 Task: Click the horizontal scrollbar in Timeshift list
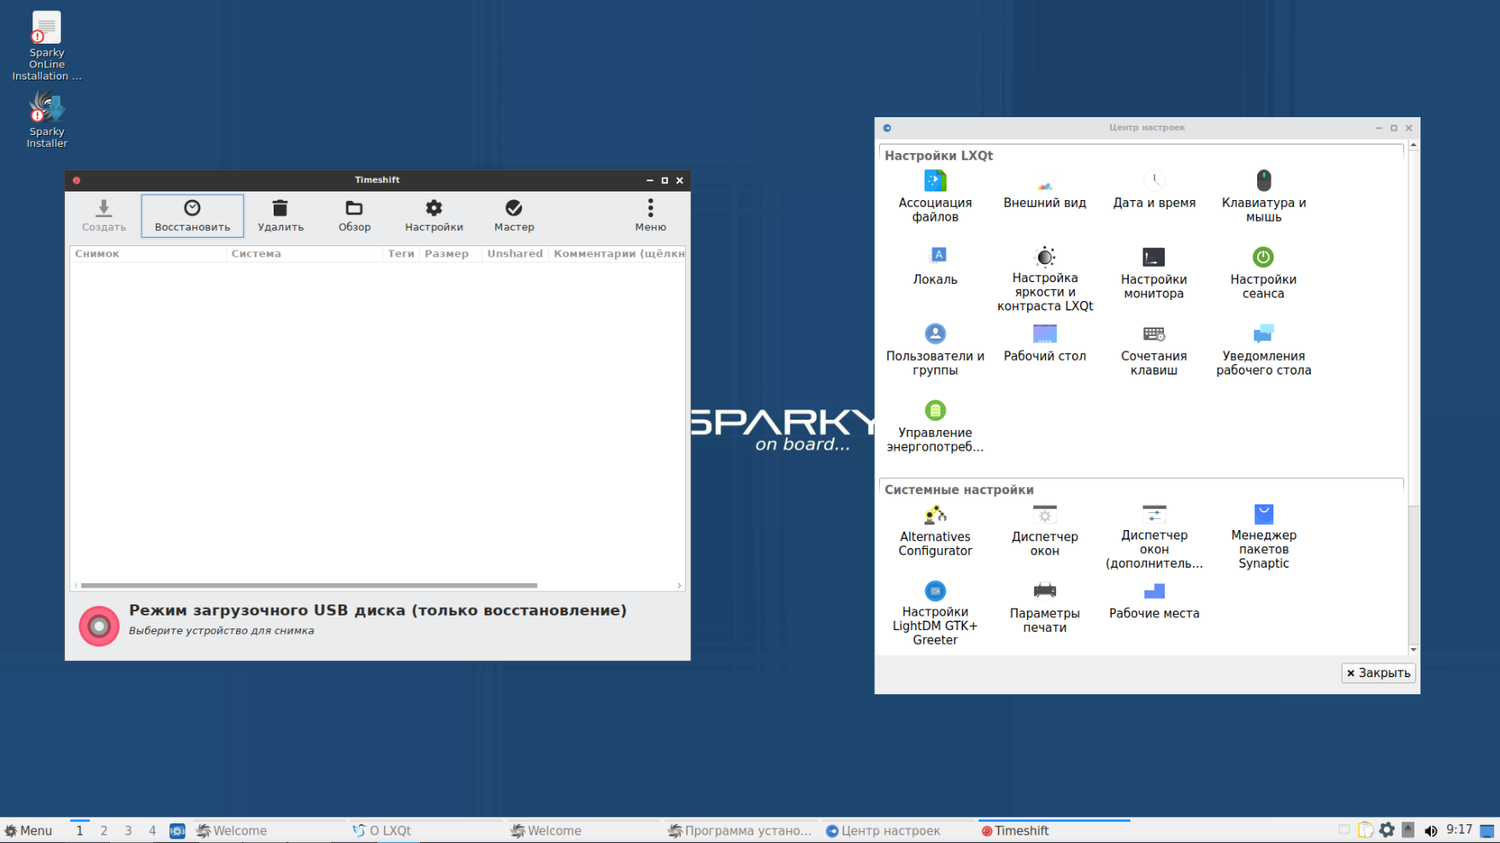309,586
